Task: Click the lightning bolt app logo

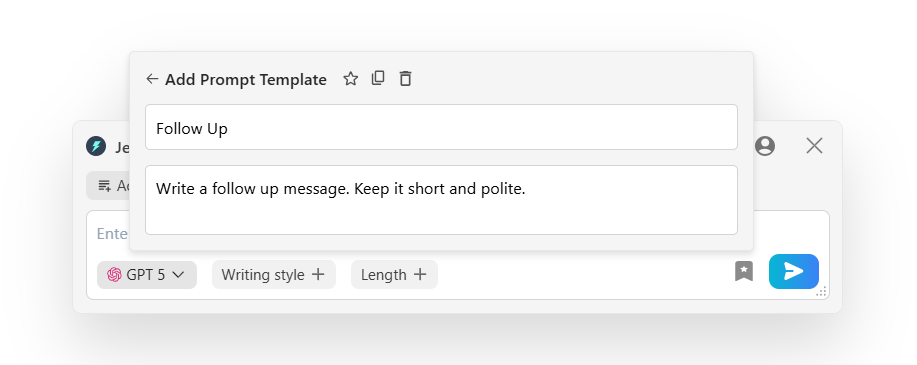Action: (x=96, y=146)
